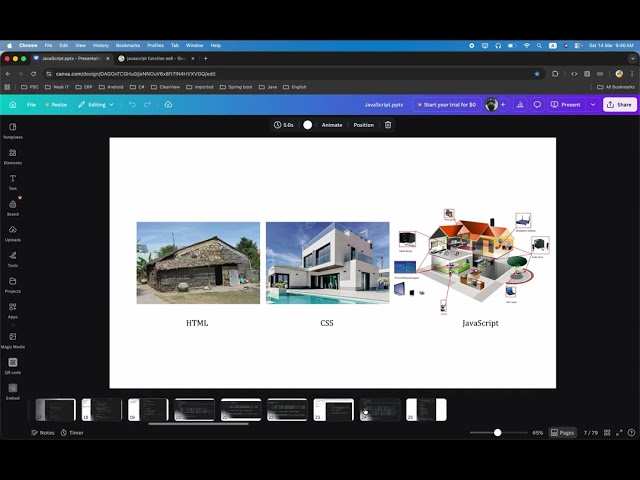Reload the page in Chrome
The height and width of the screenshot is (480, 640).
[33, 74]
